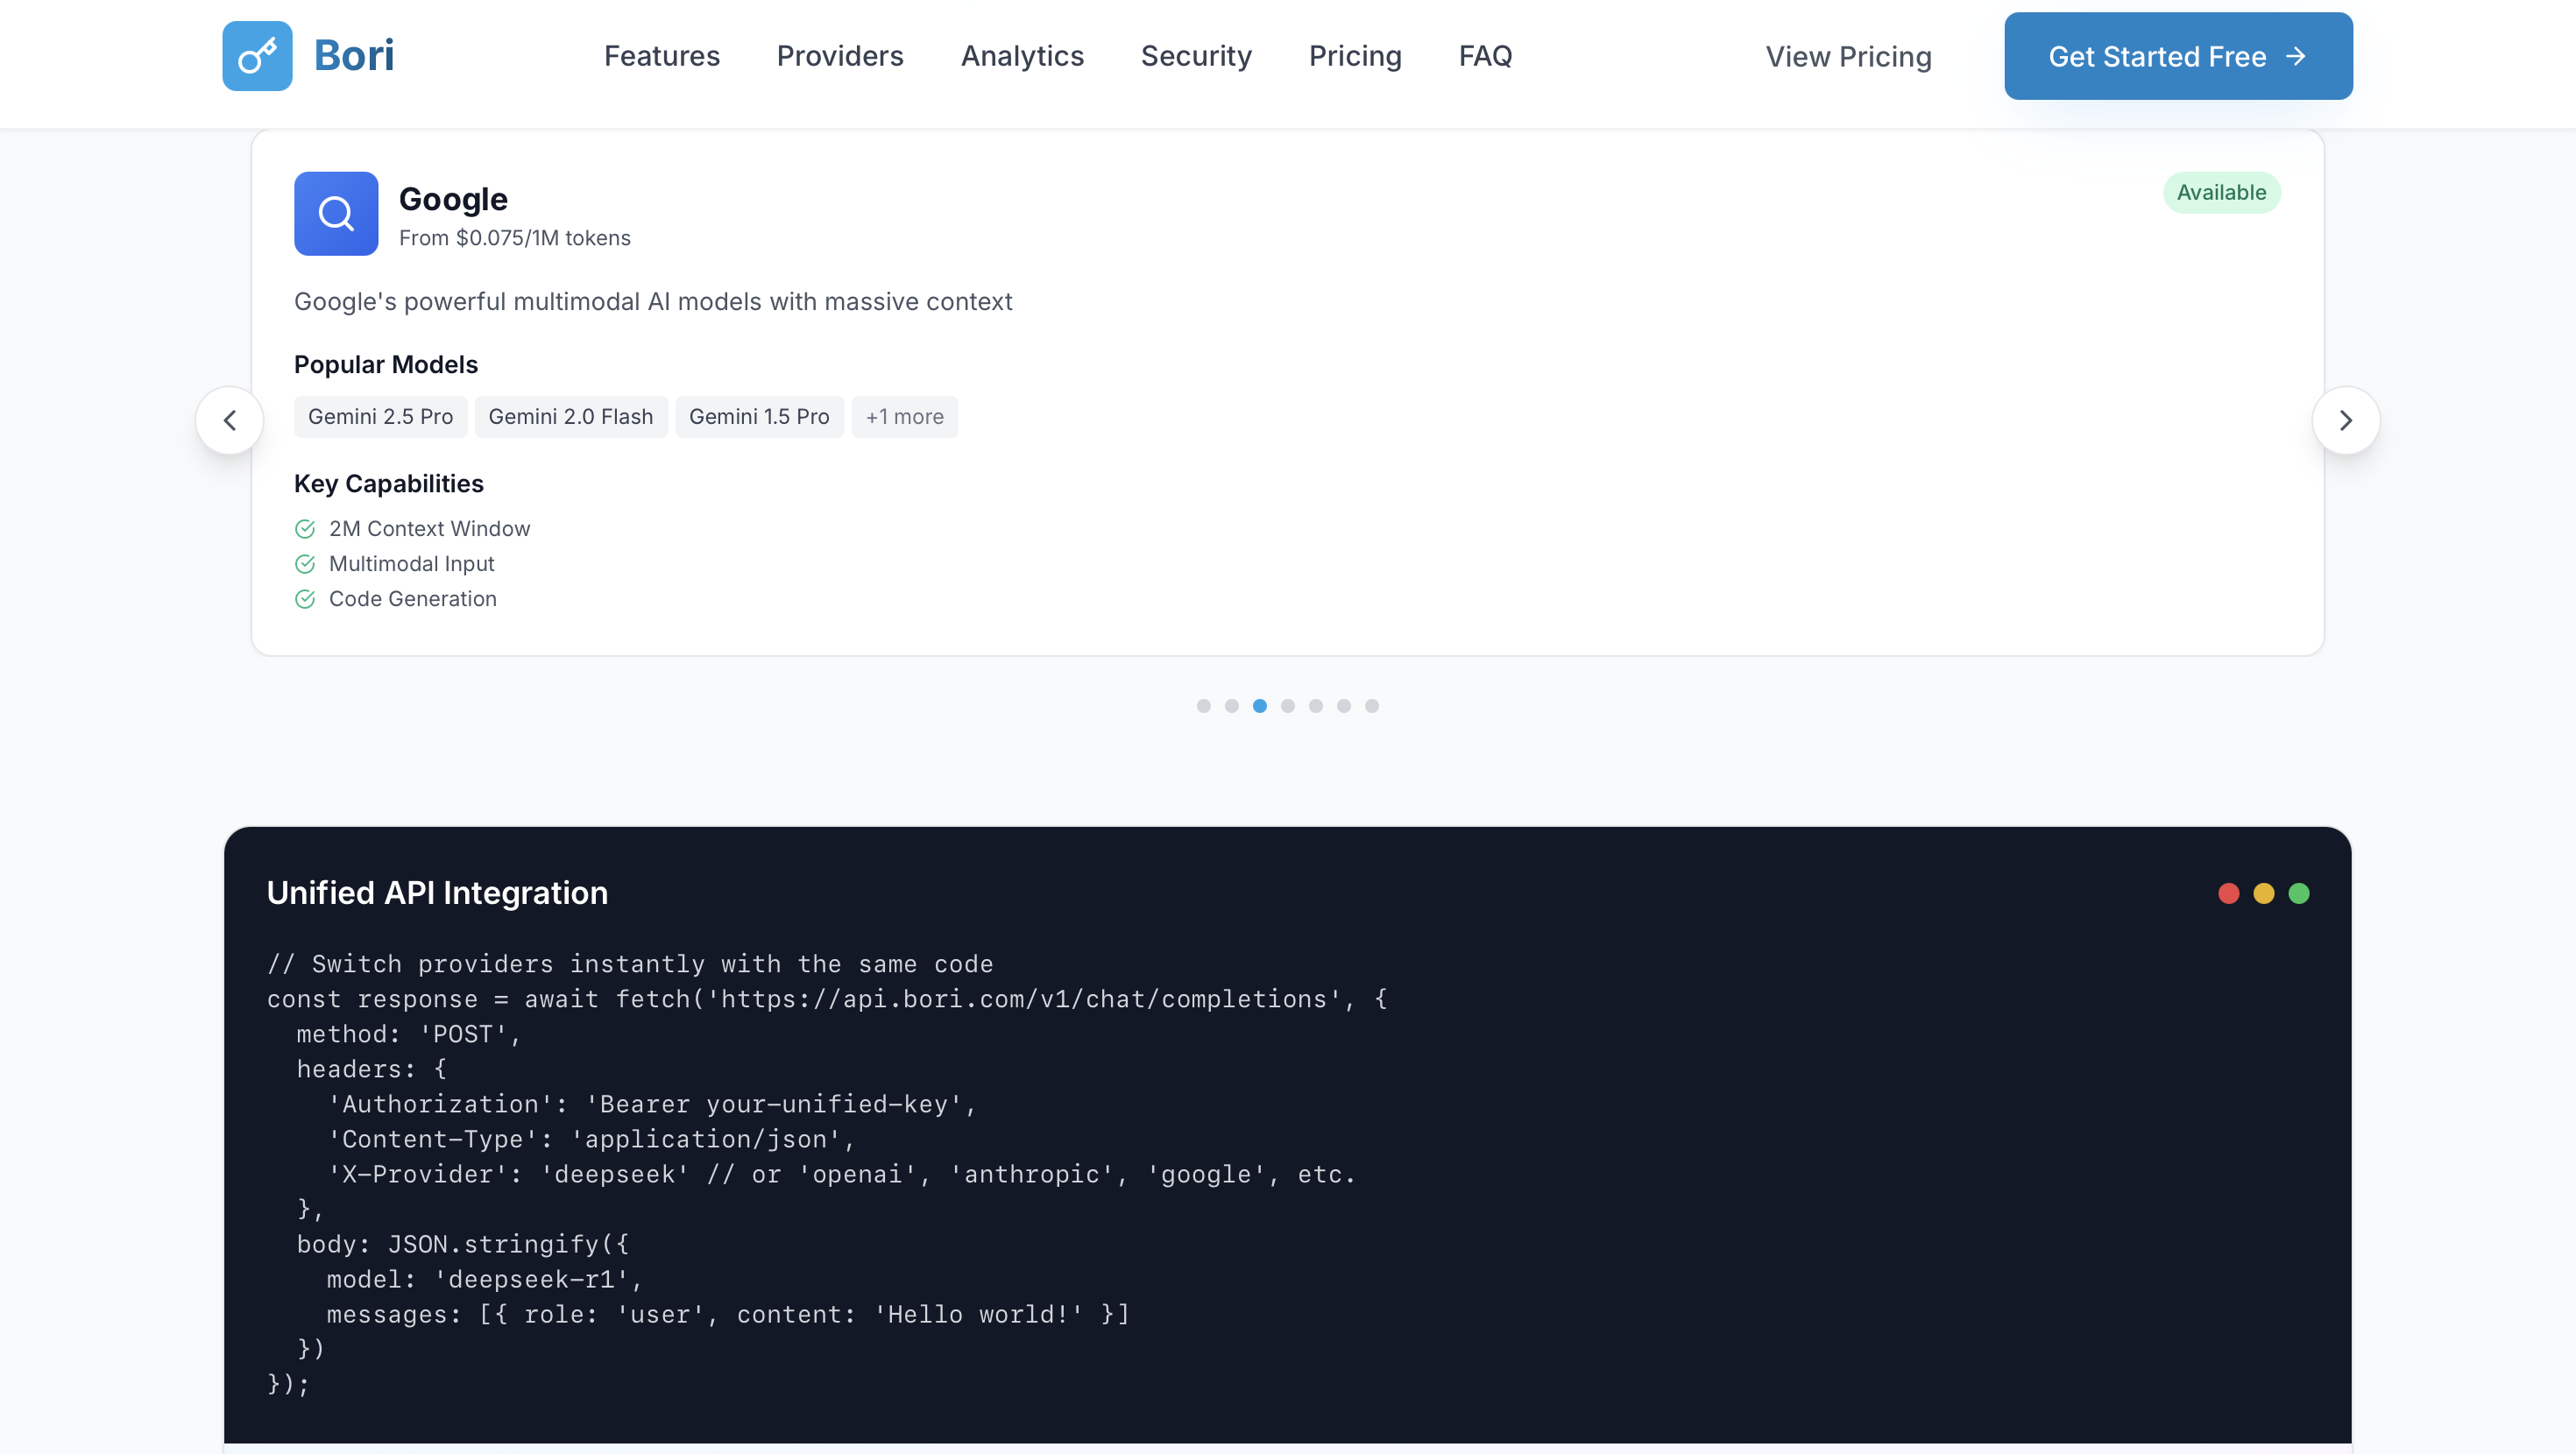The image size is (2576, 1454).
Task: Click check icon beside Code Generation
Action: pyautogui.click(x=305, y=599)
